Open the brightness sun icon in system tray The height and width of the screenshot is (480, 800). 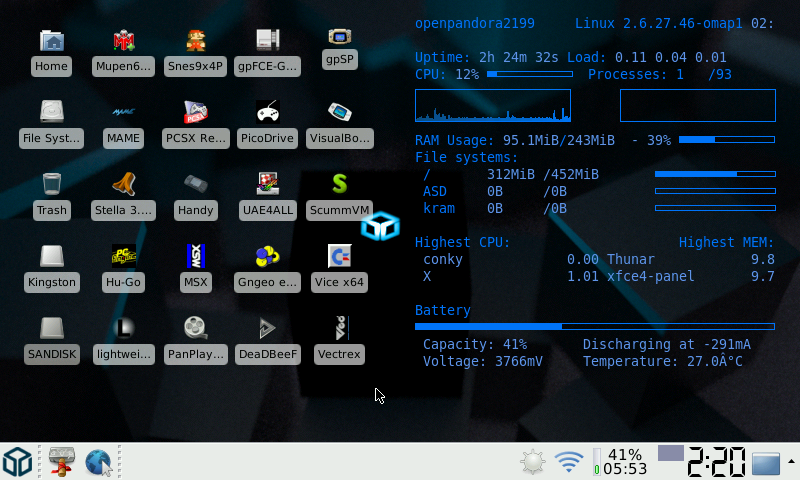[x=533, y=462]
